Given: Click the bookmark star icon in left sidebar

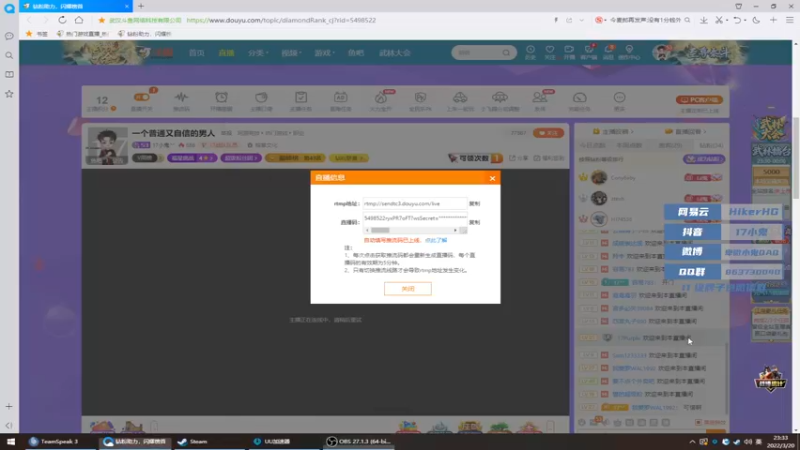Looking at the screenshot, I should (9, 94).
